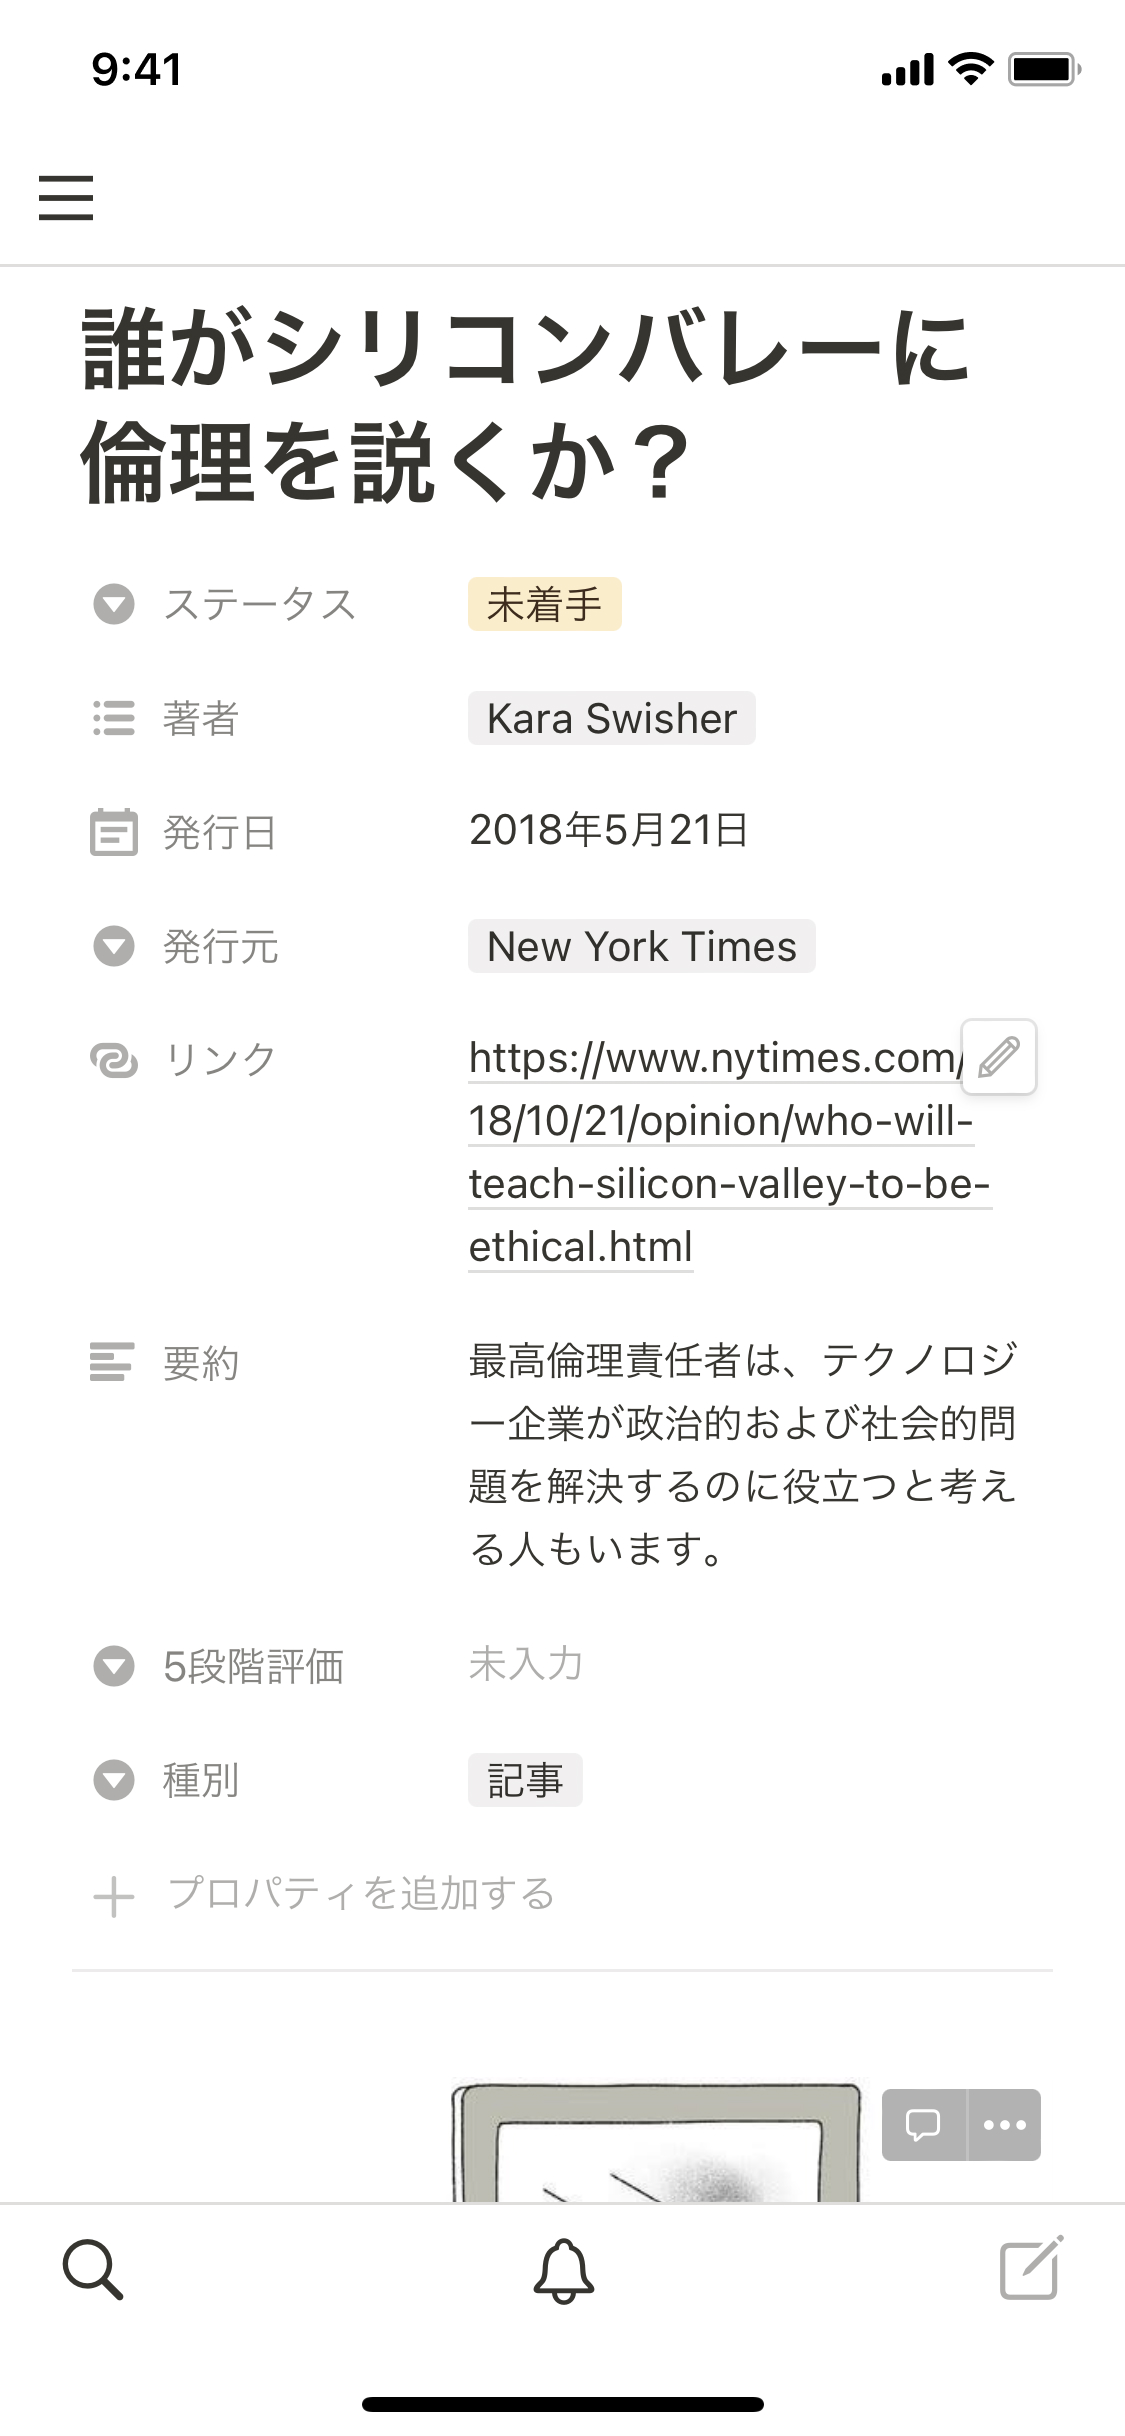This screenshot has width=1125, height=2436.
Task: Open the 種別 記事 tag selector
Action: (525, 1780)
